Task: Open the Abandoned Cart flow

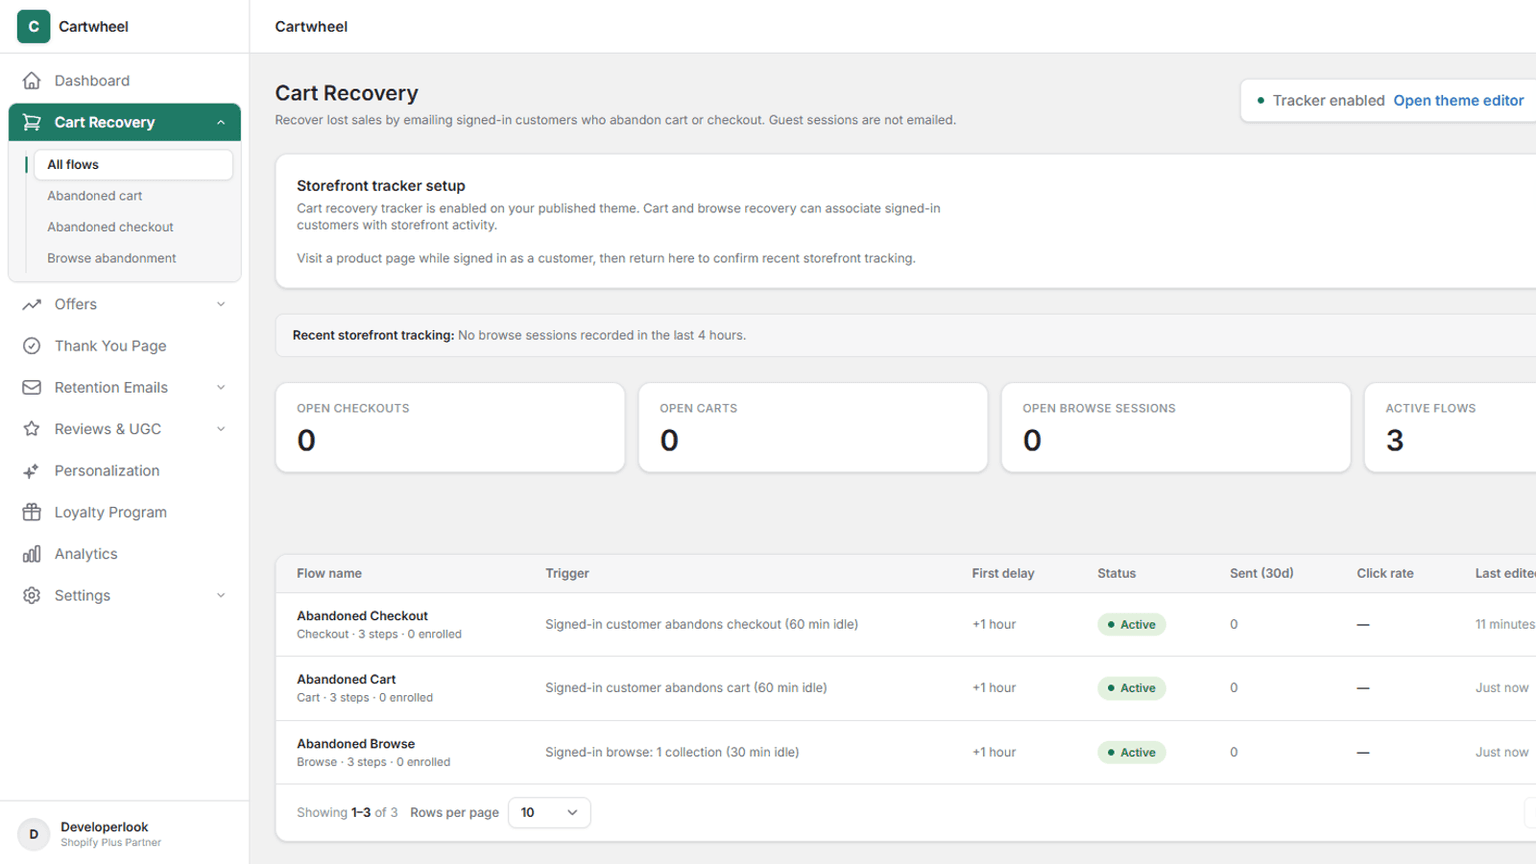Action: pyautogui.click(x=346, y=679)
